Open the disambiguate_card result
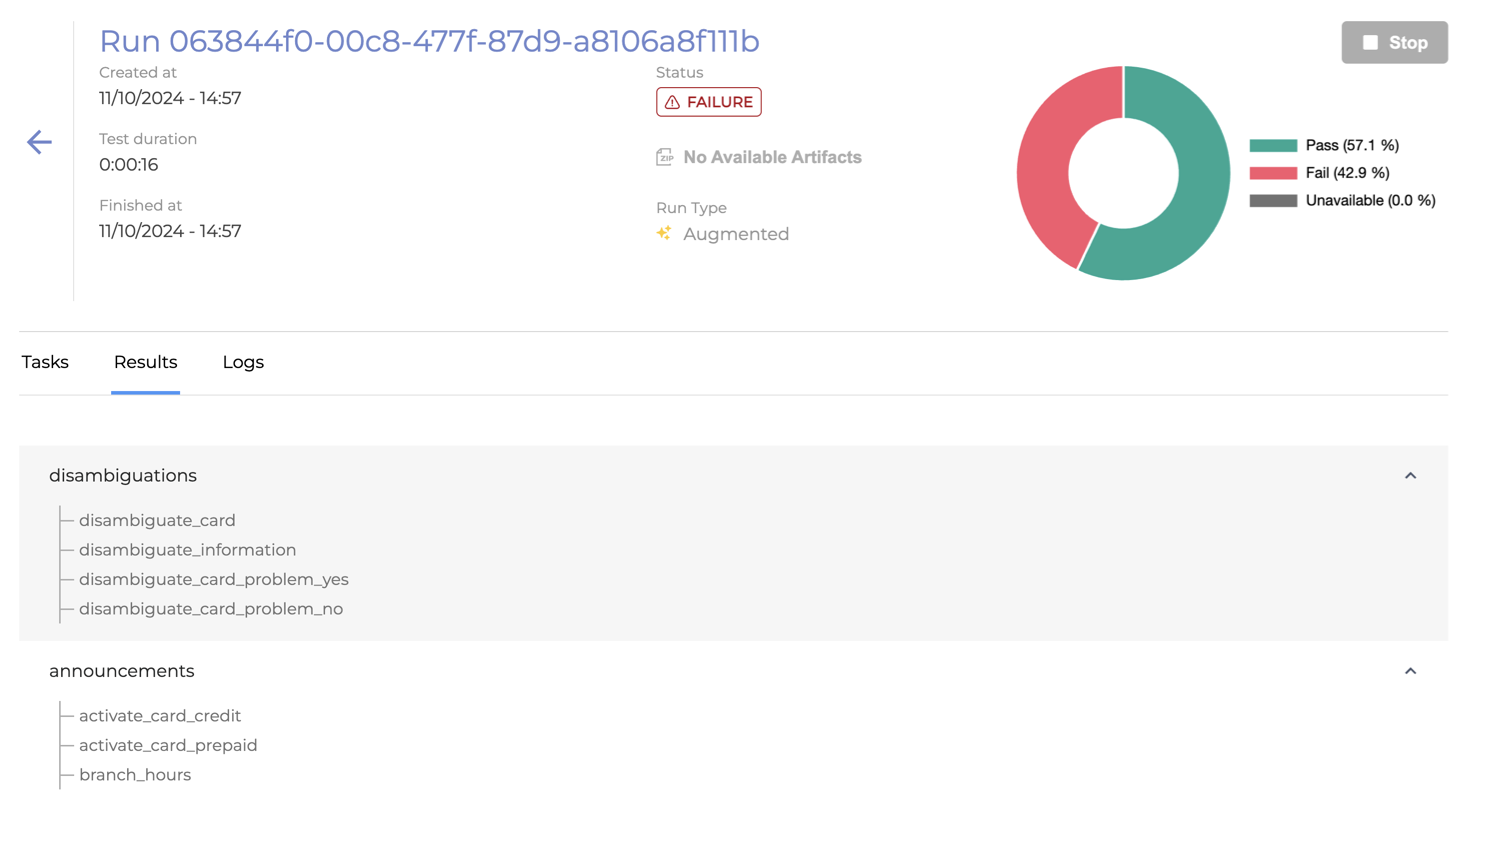The image size is (1507, 852). (x=157, y=520)
